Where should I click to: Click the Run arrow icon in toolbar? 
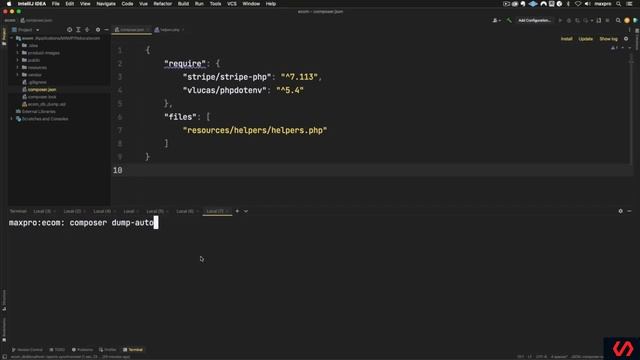point(560,20)
